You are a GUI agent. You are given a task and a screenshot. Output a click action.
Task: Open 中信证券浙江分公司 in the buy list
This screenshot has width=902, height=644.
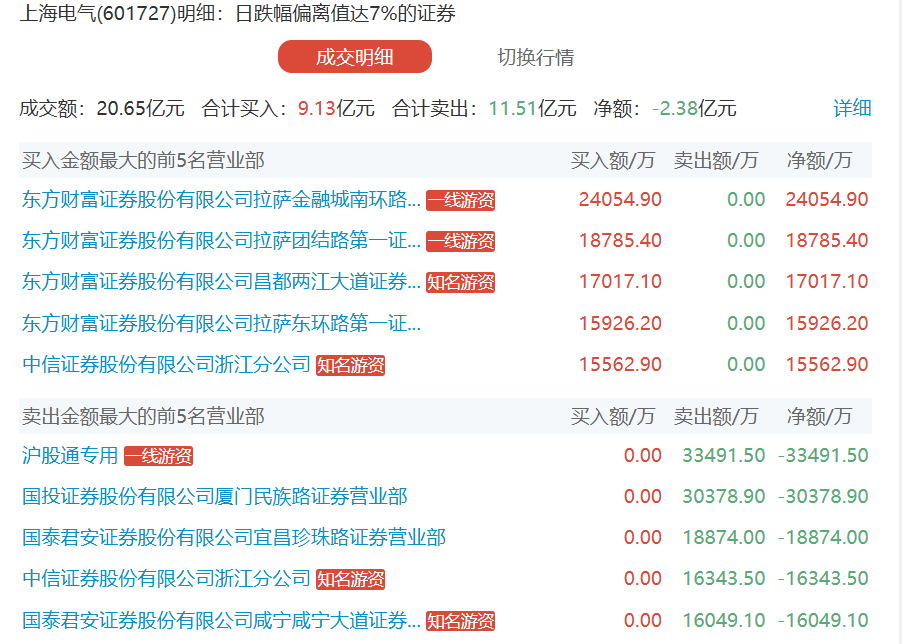(166, 365)
